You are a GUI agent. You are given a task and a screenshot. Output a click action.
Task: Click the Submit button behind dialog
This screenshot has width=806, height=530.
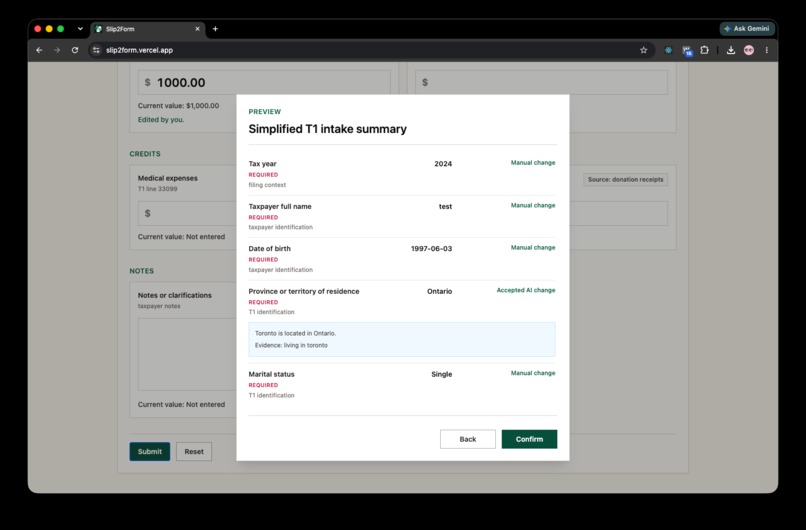tap(150, 451)
